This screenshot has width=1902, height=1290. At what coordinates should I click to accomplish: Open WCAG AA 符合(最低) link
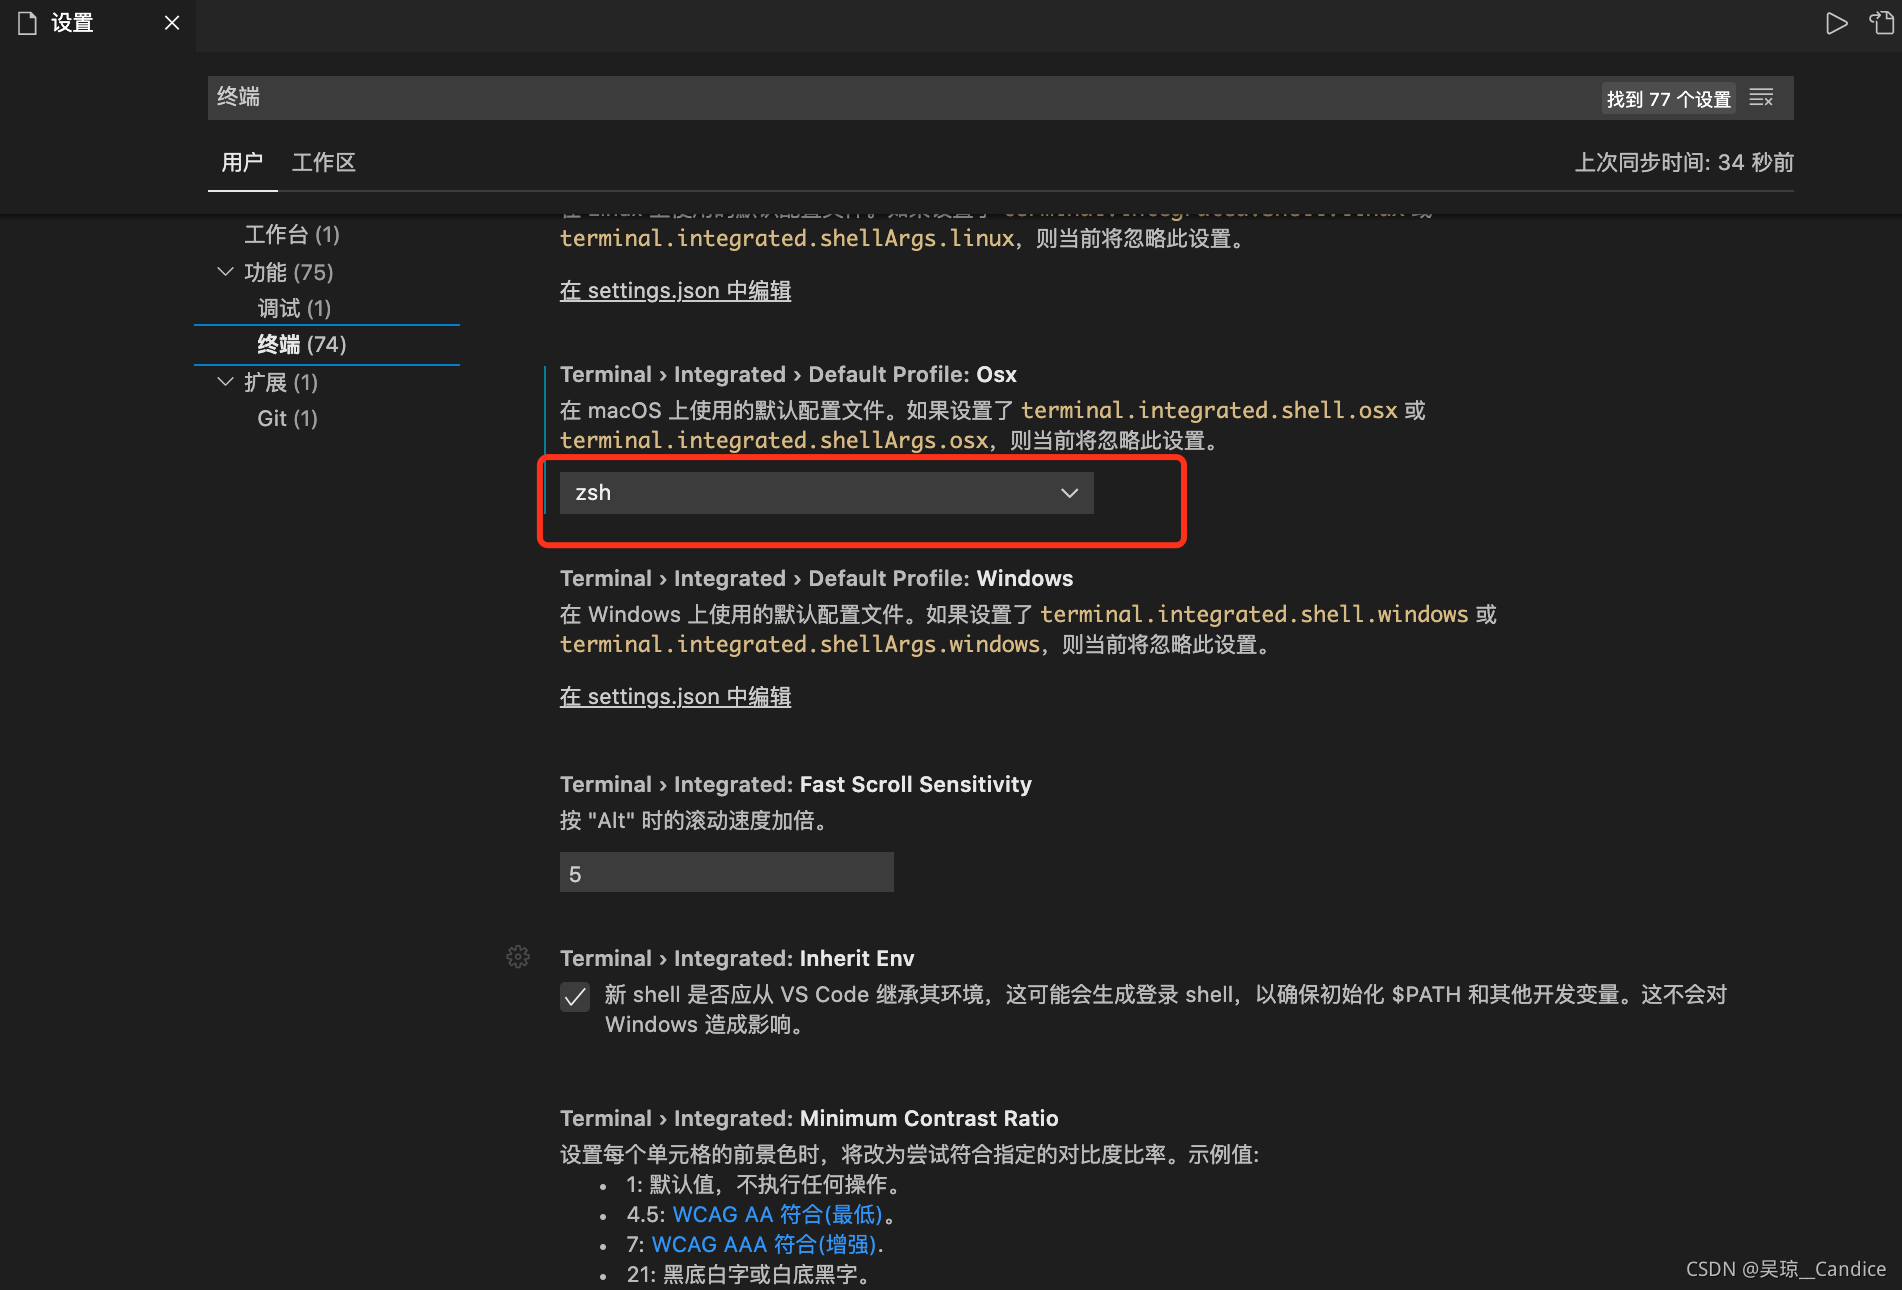(778, 1215)
